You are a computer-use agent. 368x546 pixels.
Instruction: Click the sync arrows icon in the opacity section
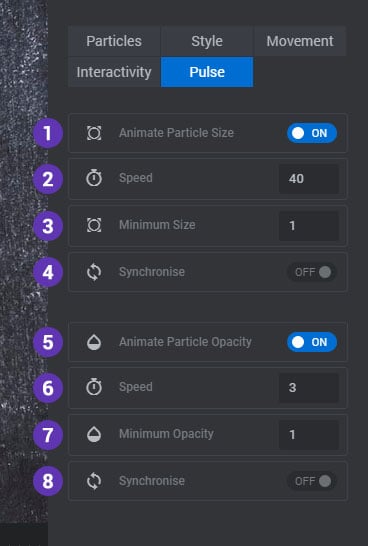coord(94,481)
